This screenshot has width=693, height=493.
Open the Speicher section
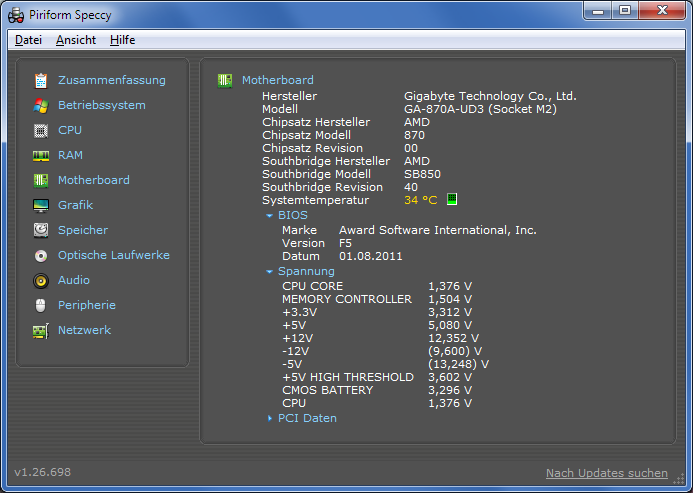(x=83, y=230)
